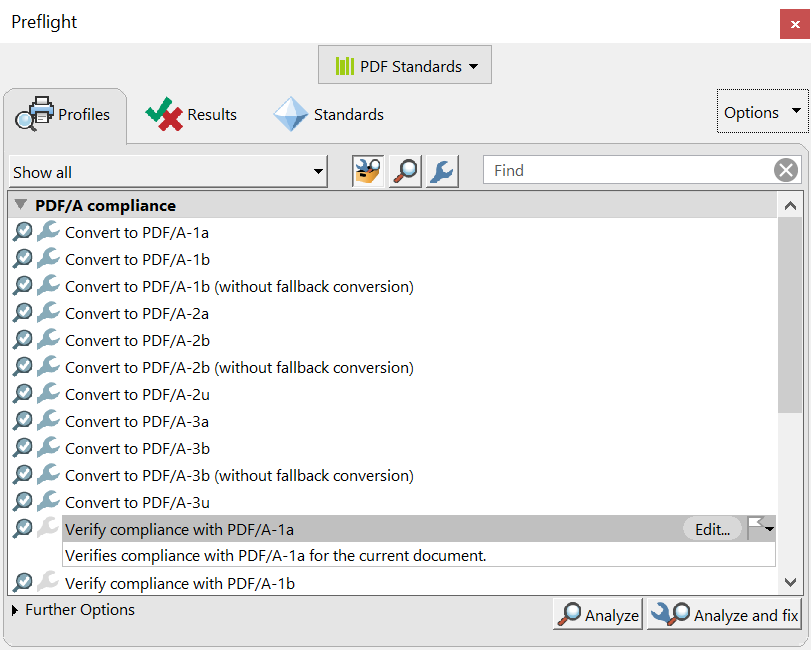Click the Analyze button
This screenshot has width=811, height=650.
pyautogui.click(x=598, y=614)
